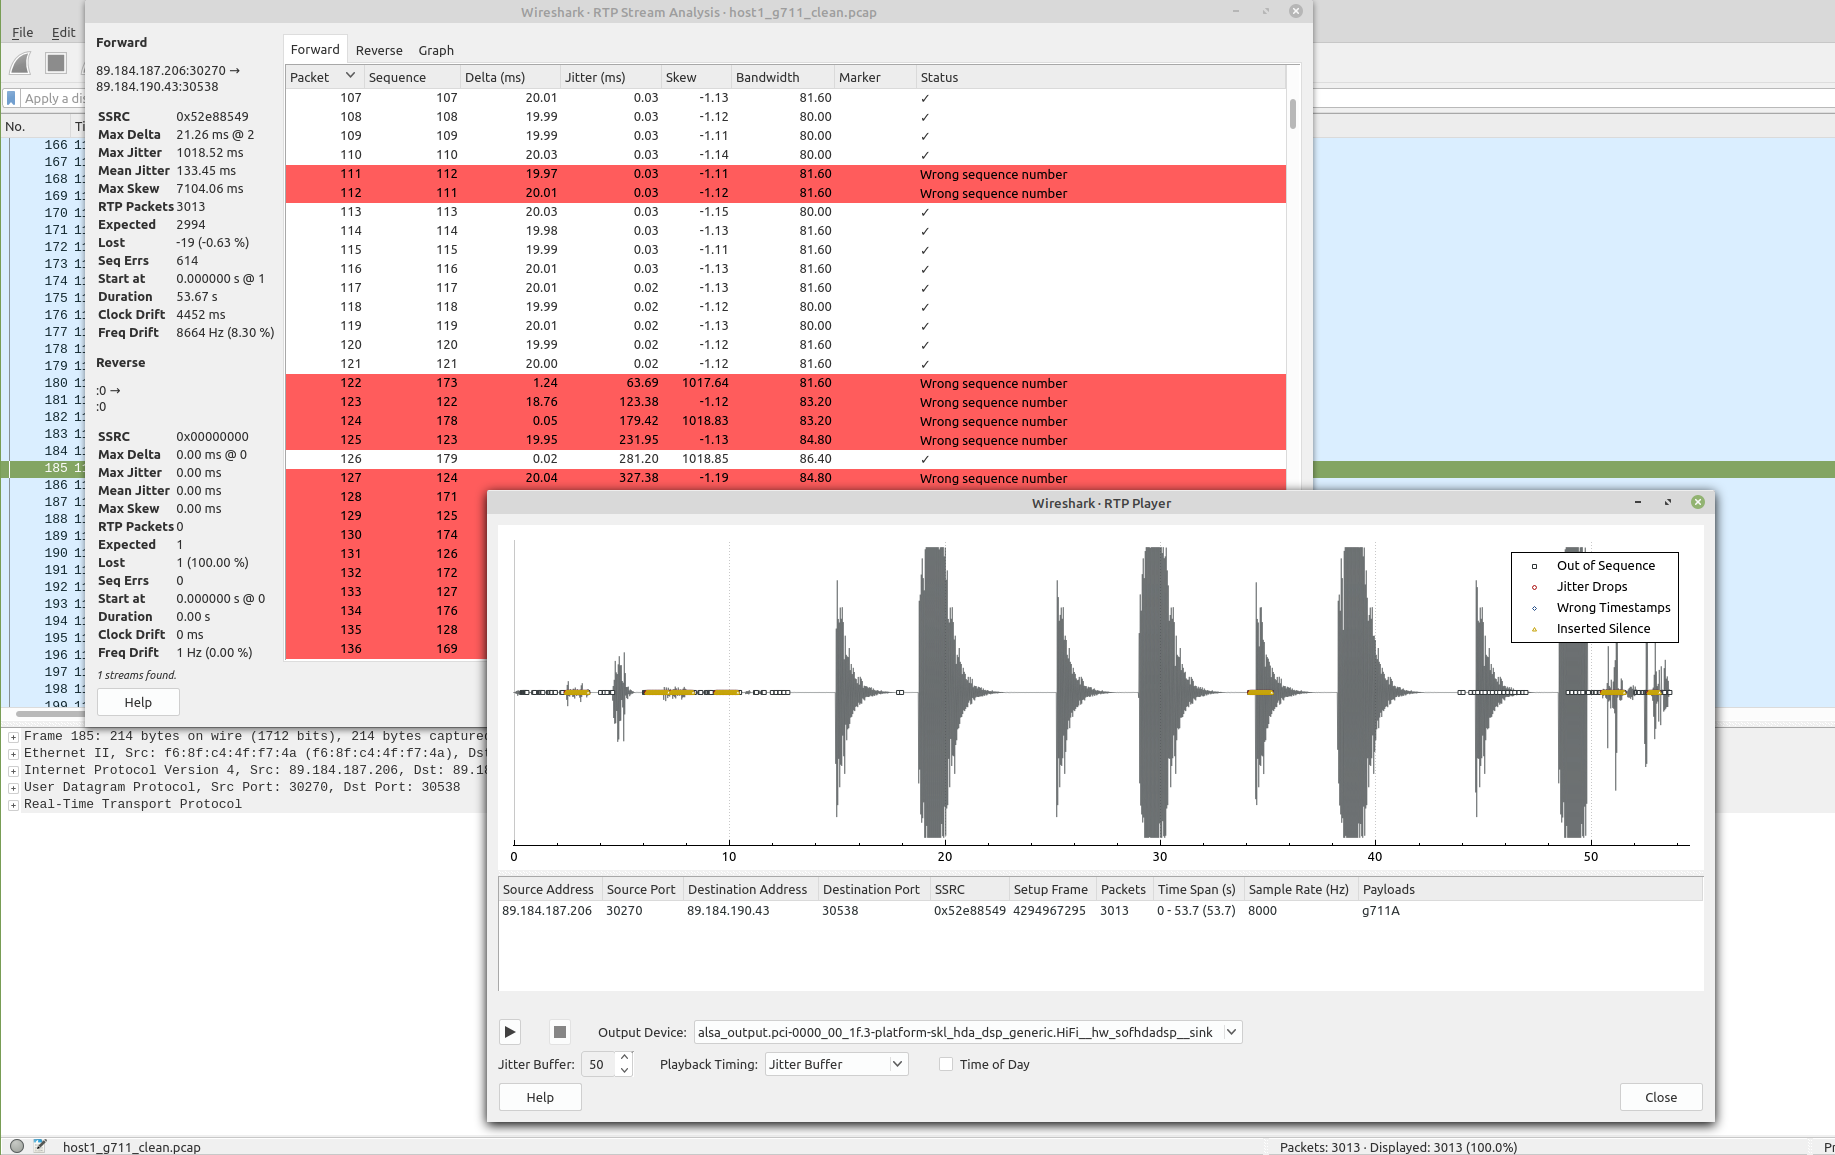Click Wrong Timestamps legend marker

[1534, 608]
